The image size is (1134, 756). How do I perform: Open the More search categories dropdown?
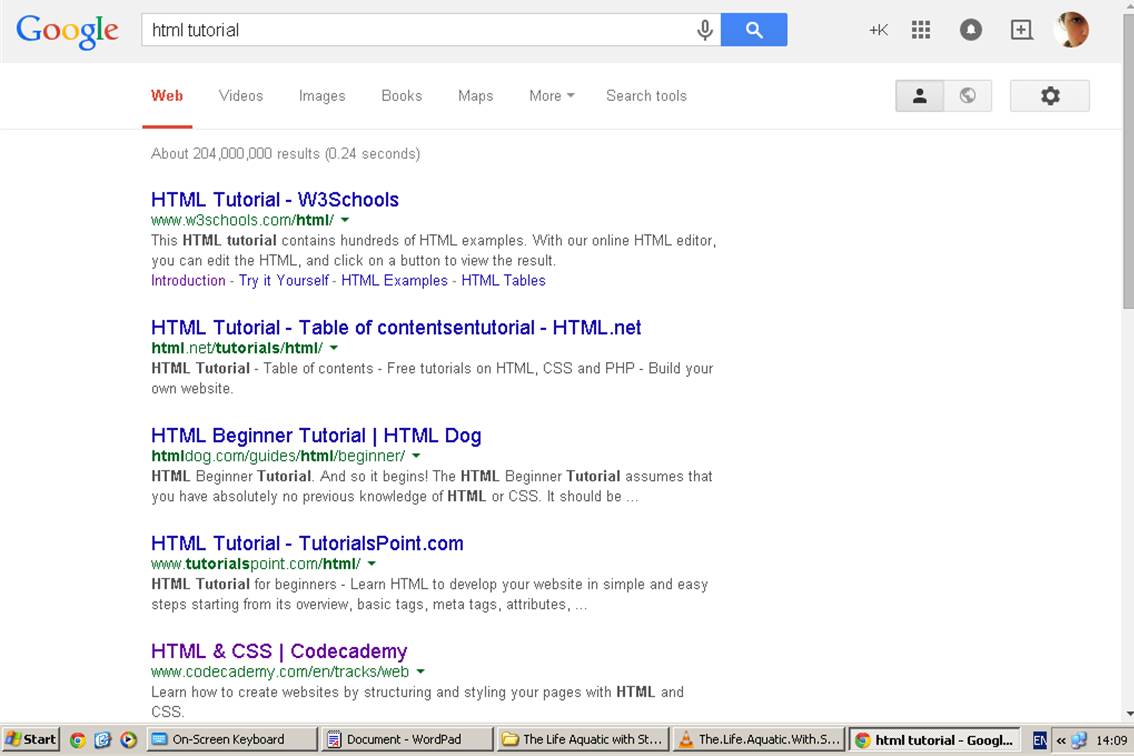tap(552, 95)
